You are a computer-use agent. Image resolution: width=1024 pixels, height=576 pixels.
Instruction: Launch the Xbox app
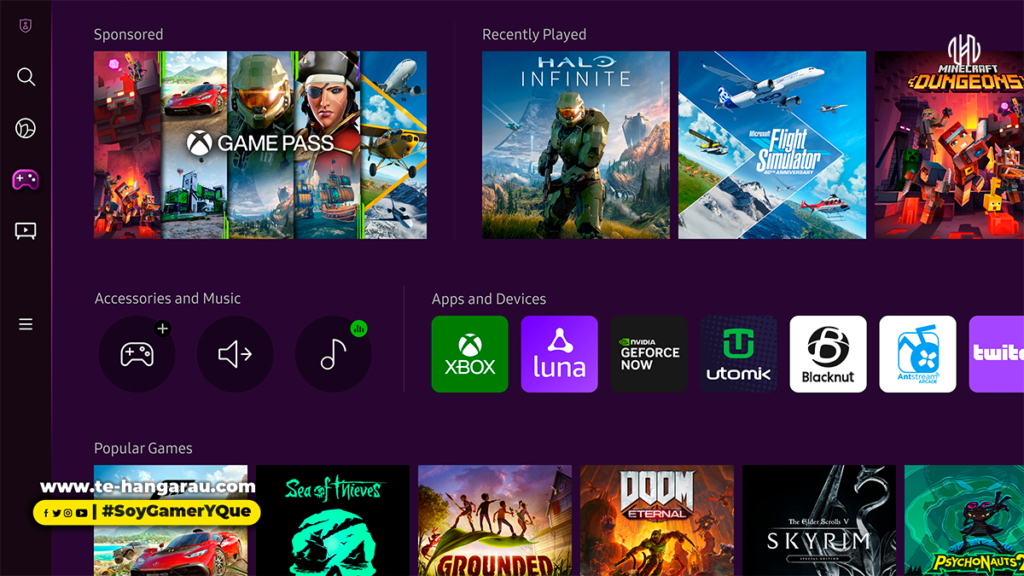470,354
